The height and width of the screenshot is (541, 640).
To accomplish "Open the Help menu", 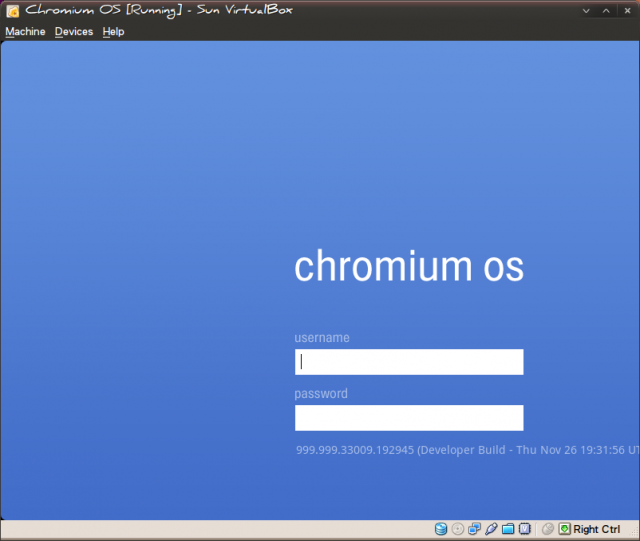I will (x=113, y=32).
